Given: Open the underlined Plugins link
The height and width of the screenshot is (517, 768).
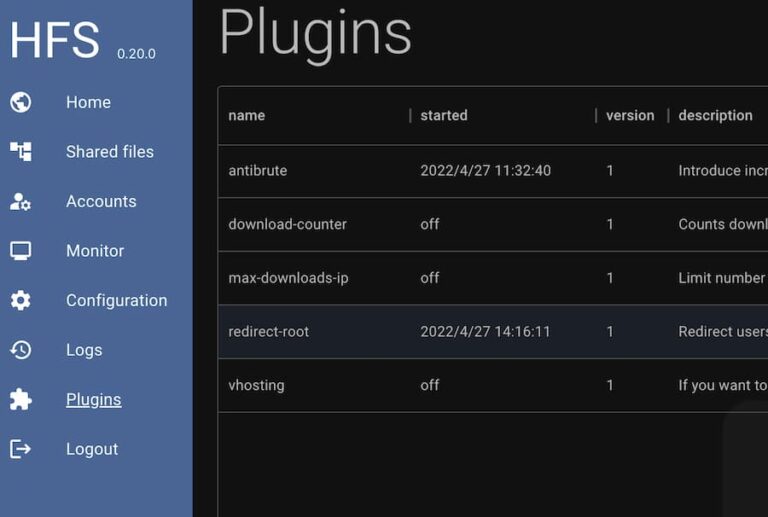Looking at the screenshot, I should [93, 400].
